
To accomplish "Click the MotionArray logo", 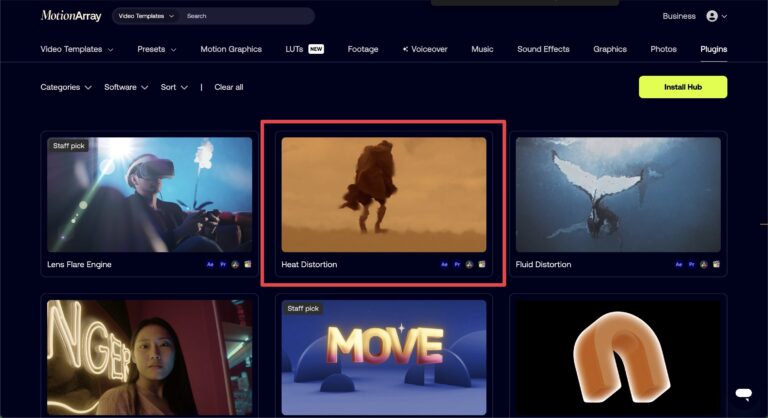I will pos(70,16).
